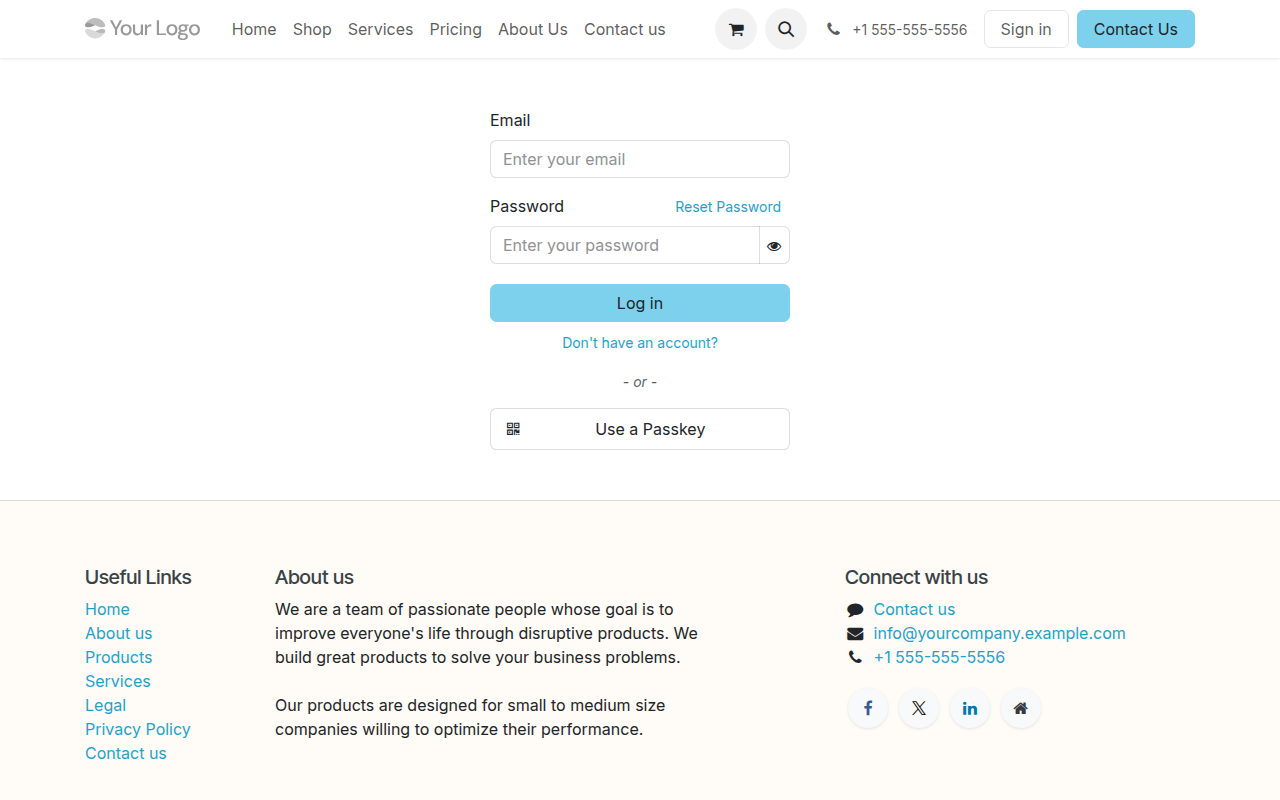Toggle password visibility with the eye icon
The height and width of the screenshot is (800, 1280).
[x=774, y=245]
